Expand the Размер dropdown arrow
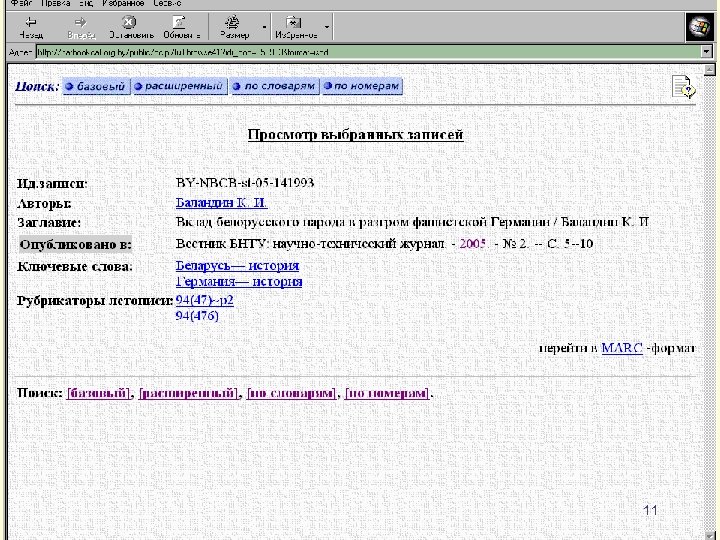Screen dimensions: 720x540 point(264,27)
